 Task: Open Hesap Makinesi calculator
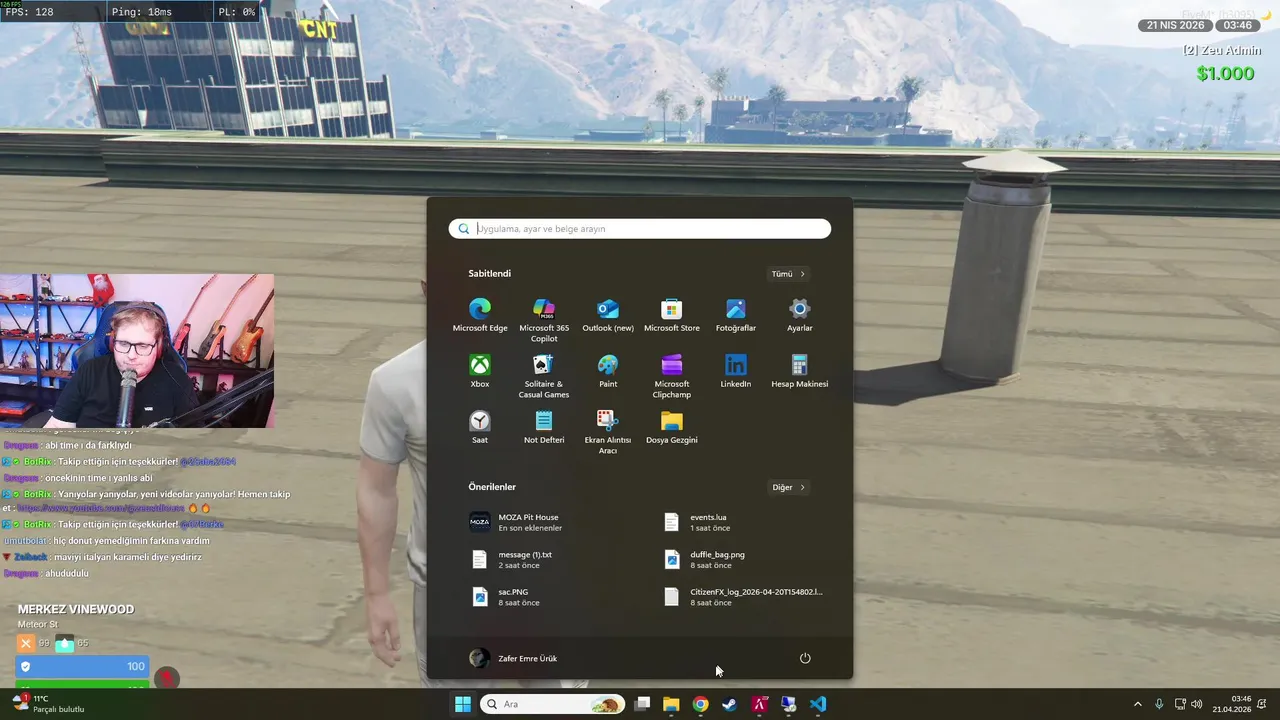tap(800, 371)
